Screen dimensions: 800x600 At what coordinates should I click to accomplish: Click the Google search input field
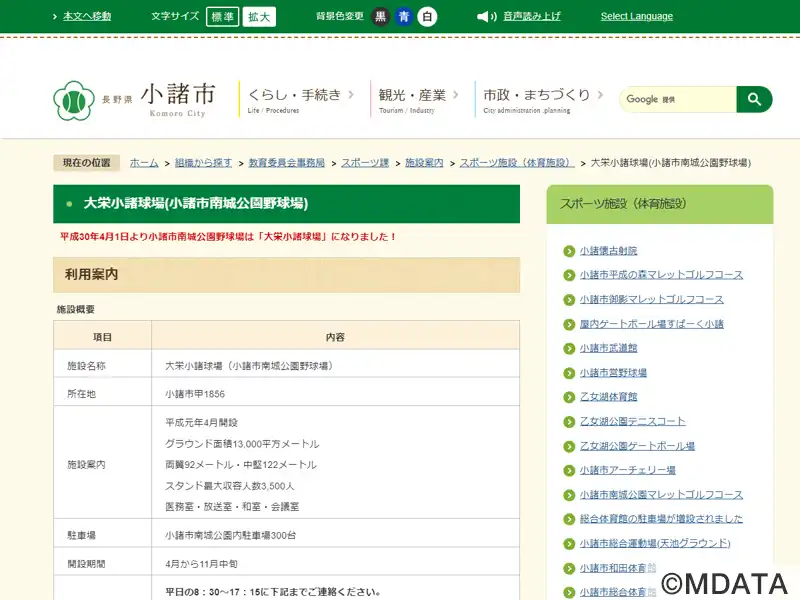[x=678, y=99]
